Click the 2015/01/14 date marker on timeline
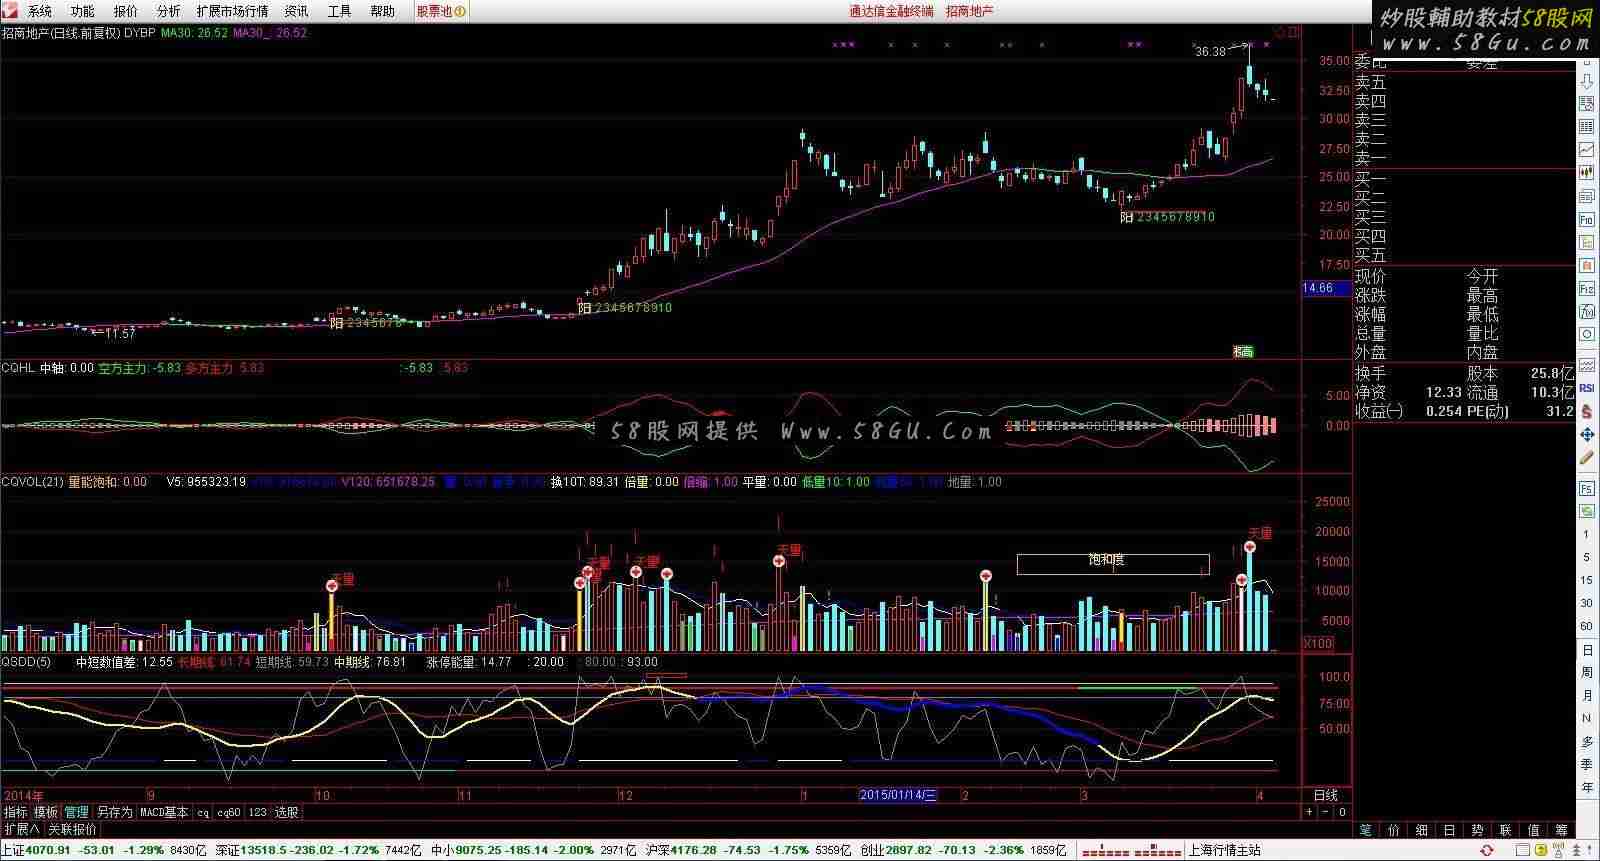The width and height of the screenshot is (1600, 861). point(899,795)
